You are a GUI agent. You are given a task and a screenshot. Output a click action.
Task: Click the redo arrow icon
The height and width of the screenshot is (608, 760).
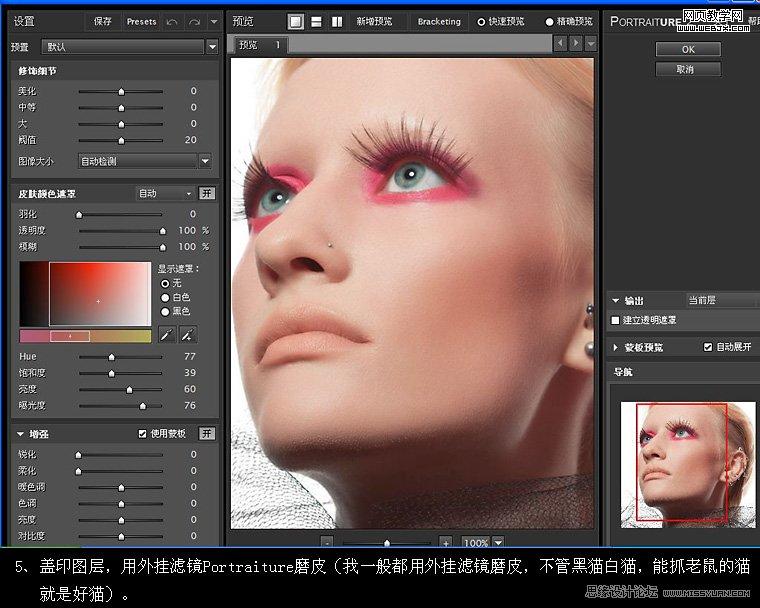point(194,22)
